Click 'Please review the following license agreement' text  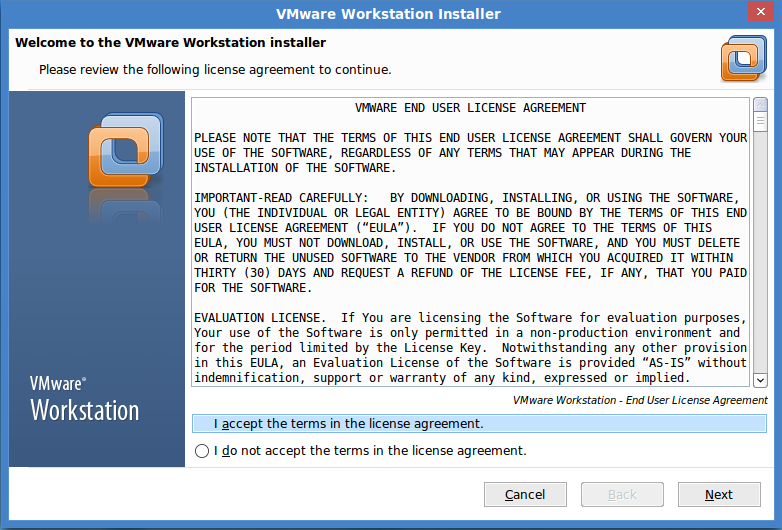(x=215, y=69)
